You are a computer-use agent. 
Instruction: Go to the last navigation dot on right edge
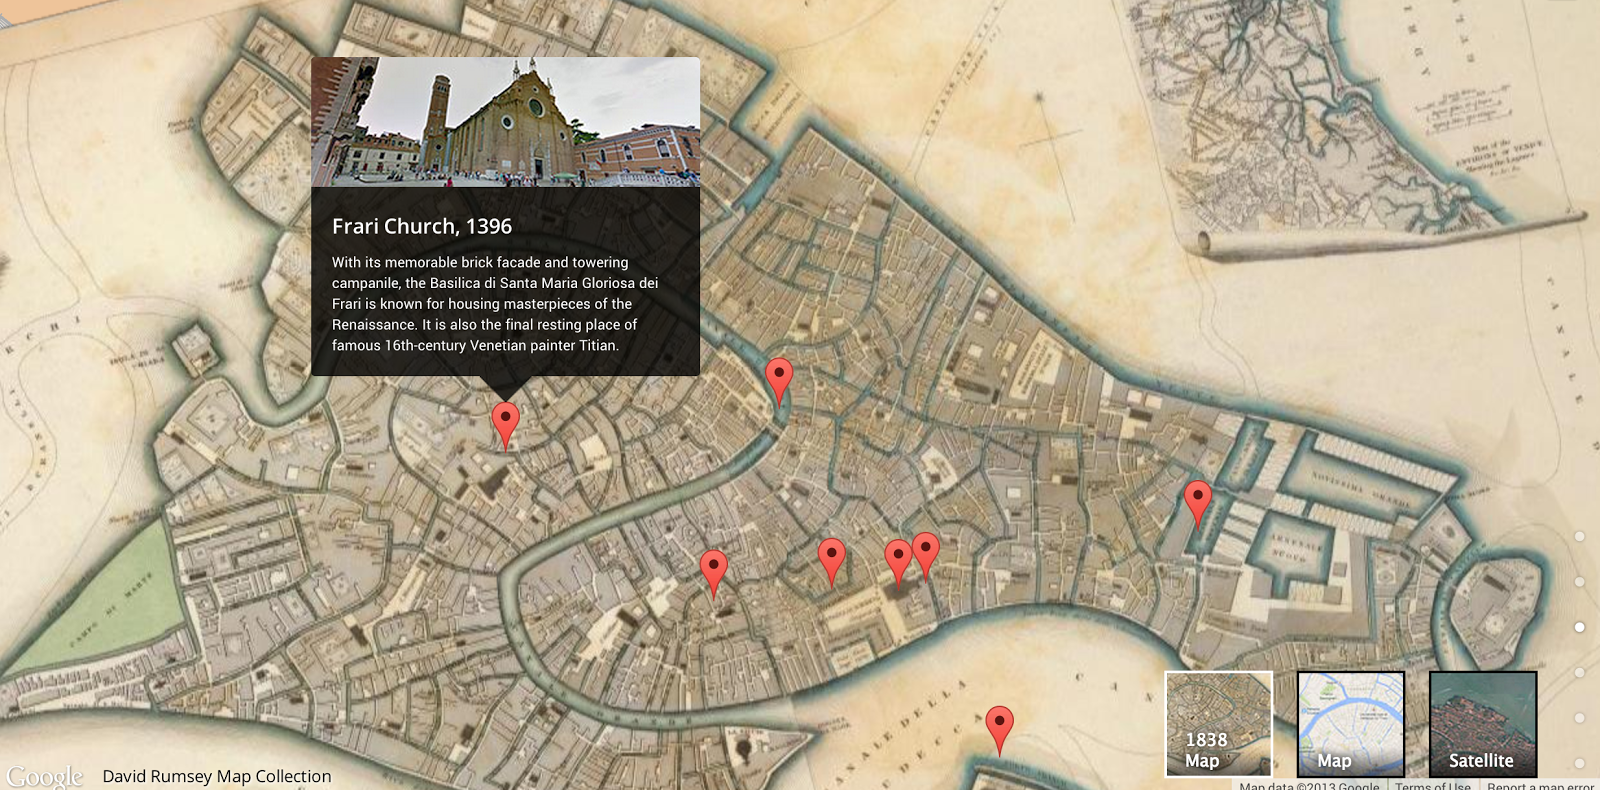[1580, 763]
